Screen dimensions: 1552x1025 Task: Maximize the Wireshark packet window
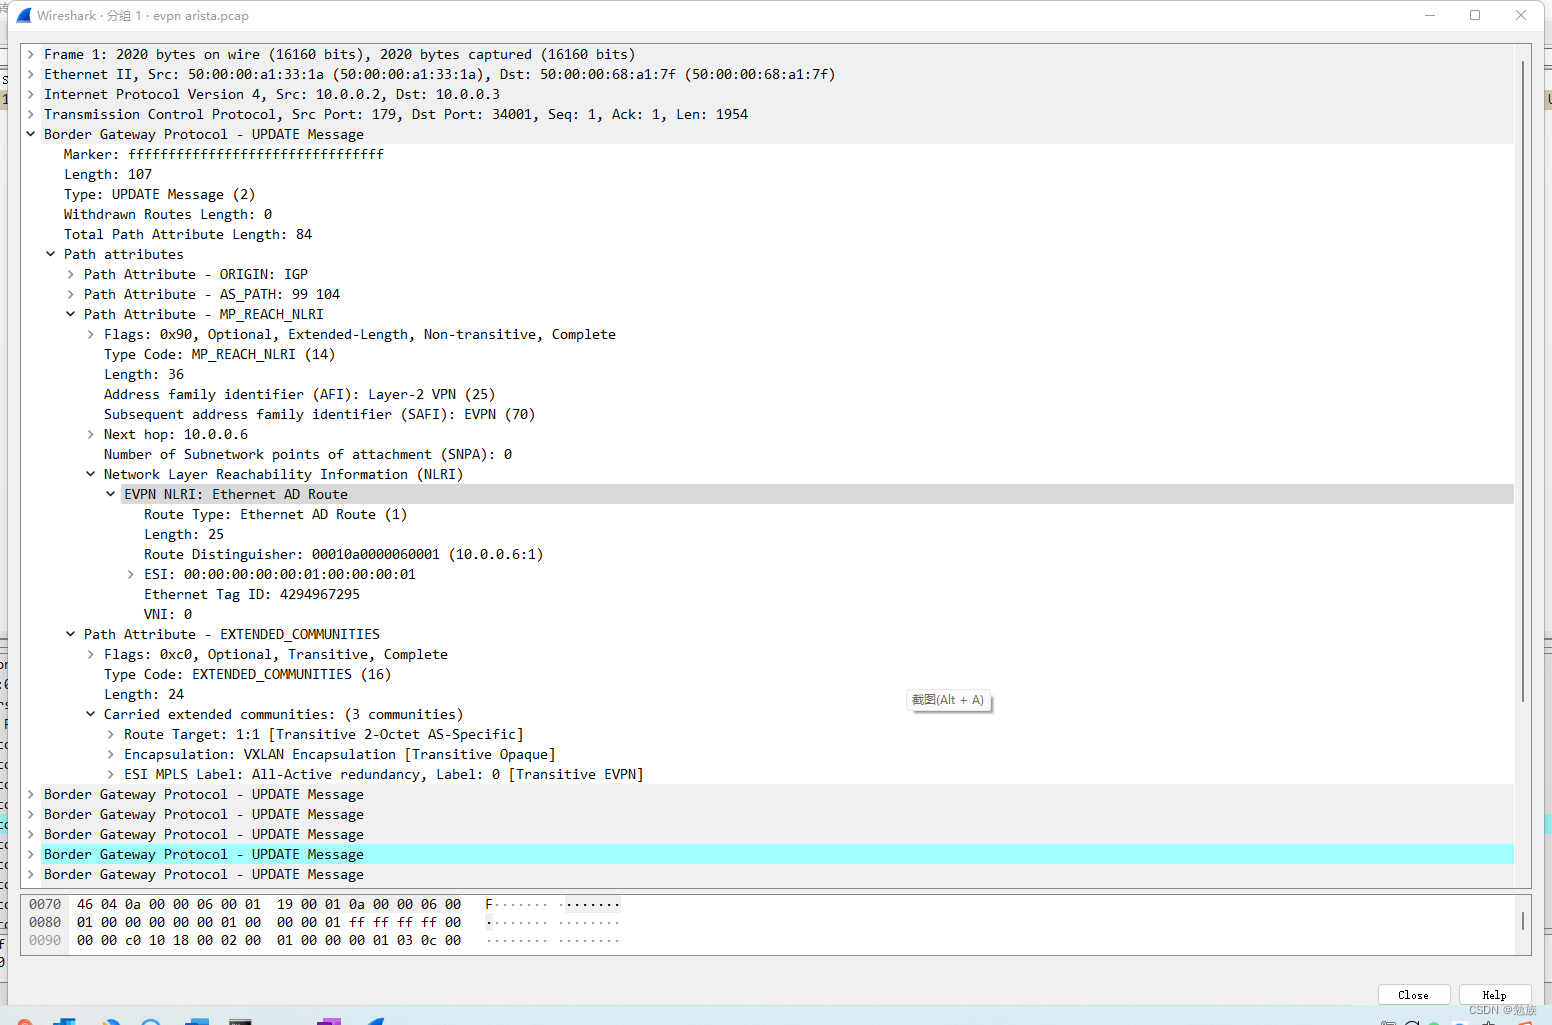1475,15
